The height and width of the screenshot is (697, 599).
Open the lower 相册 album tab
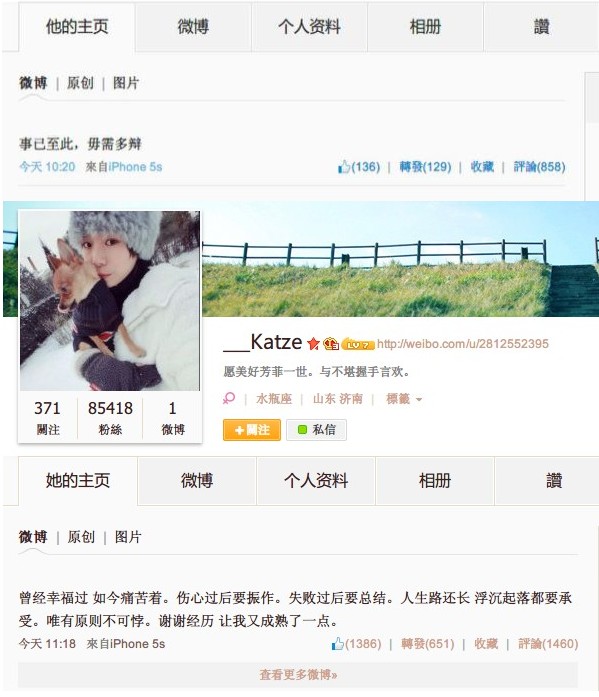tap(435, 481)
